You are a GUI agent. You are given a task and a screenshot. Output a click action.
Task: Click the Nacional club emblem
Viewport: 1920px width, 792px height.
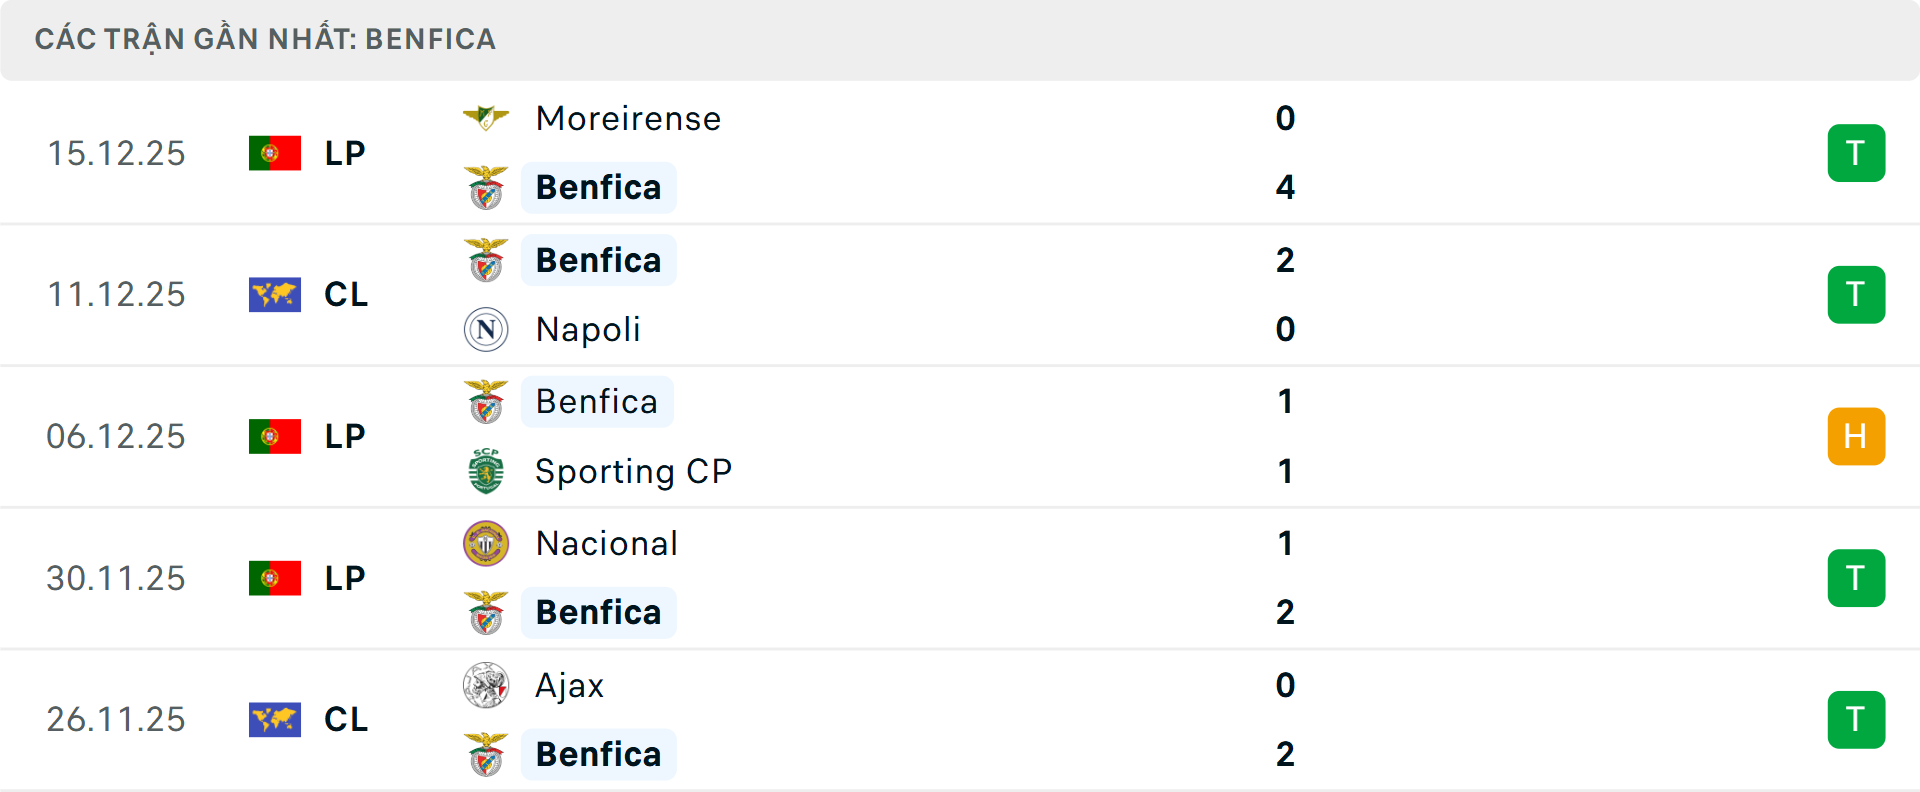(487, 544)
